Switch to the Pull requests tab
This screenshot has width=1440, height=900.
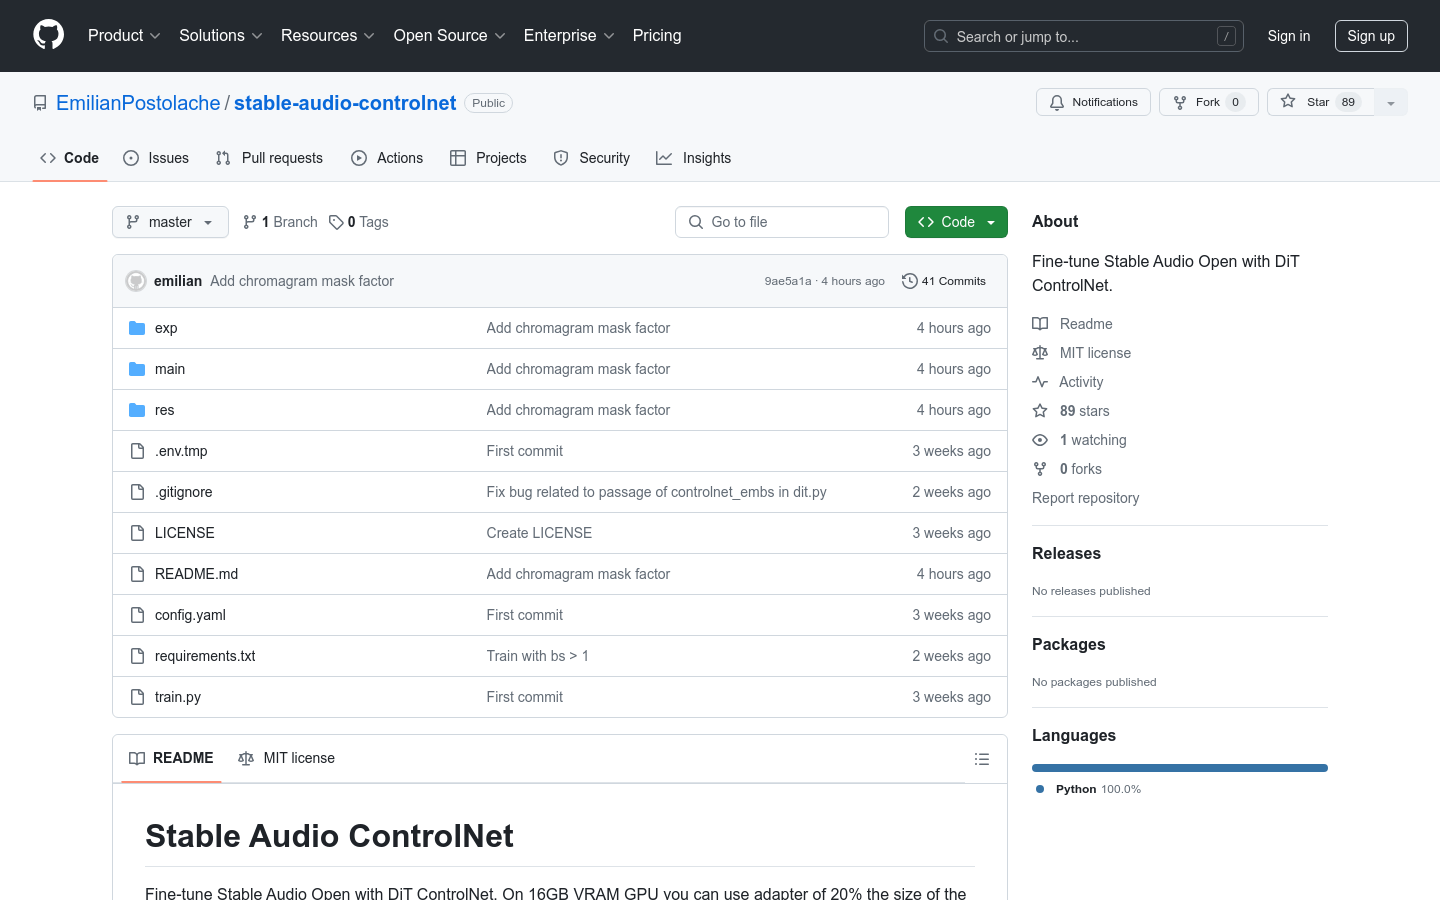269,158
